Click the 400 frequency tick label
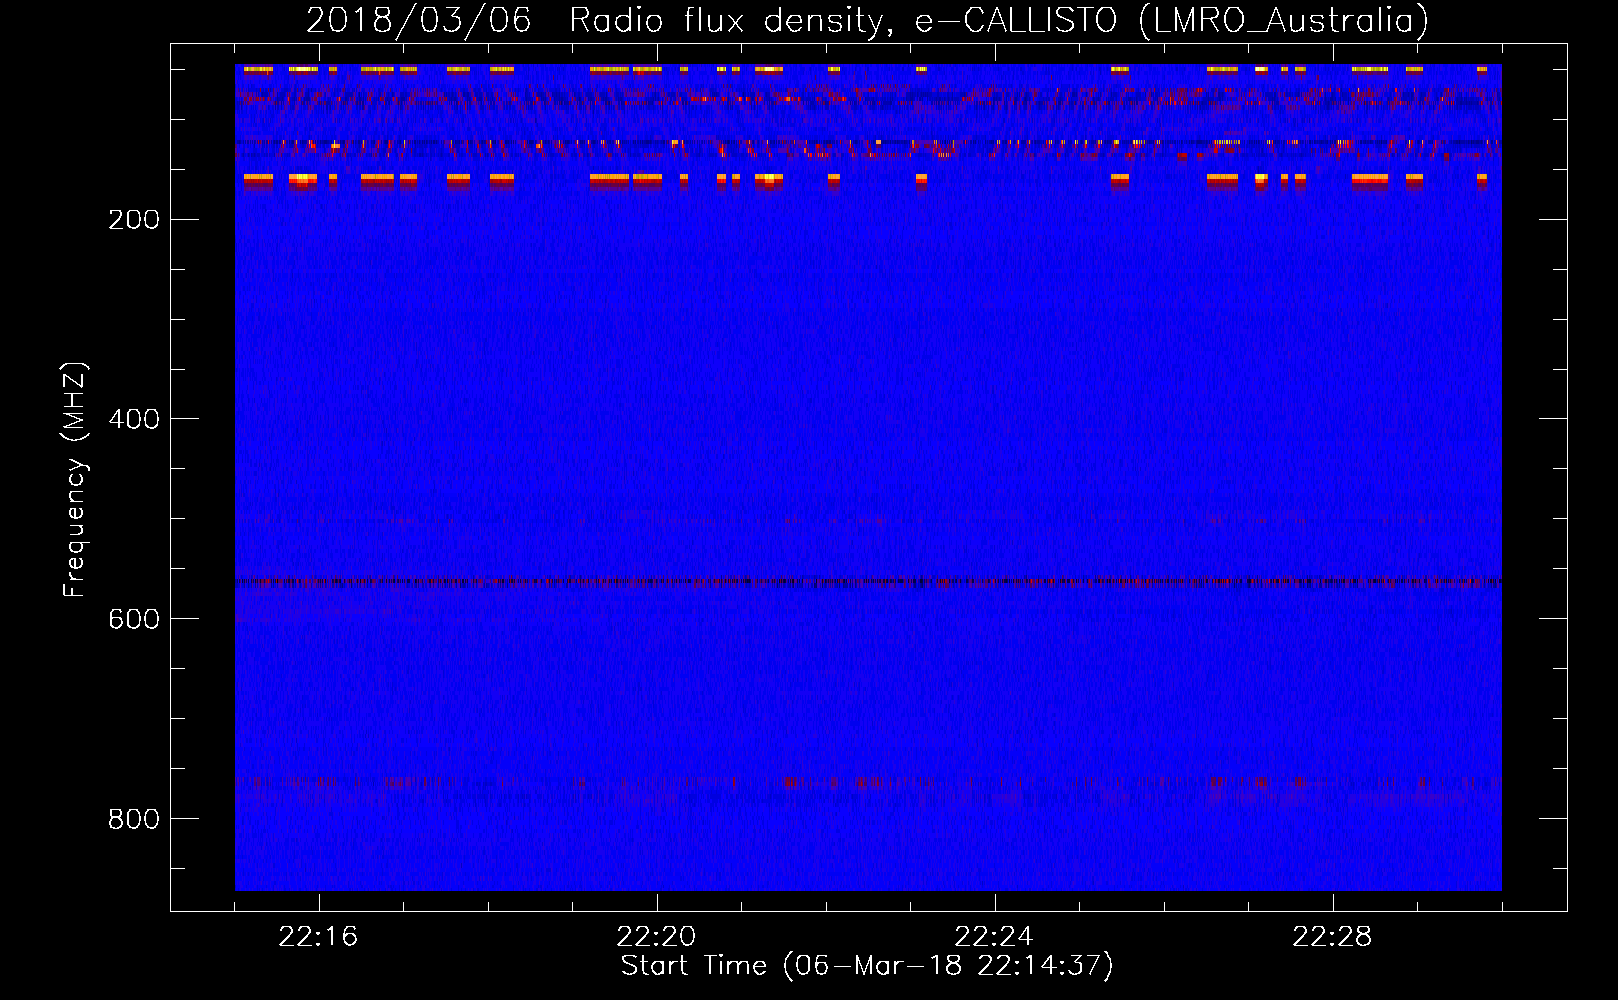This screenshot has height=1000, width=1618. 134,419
